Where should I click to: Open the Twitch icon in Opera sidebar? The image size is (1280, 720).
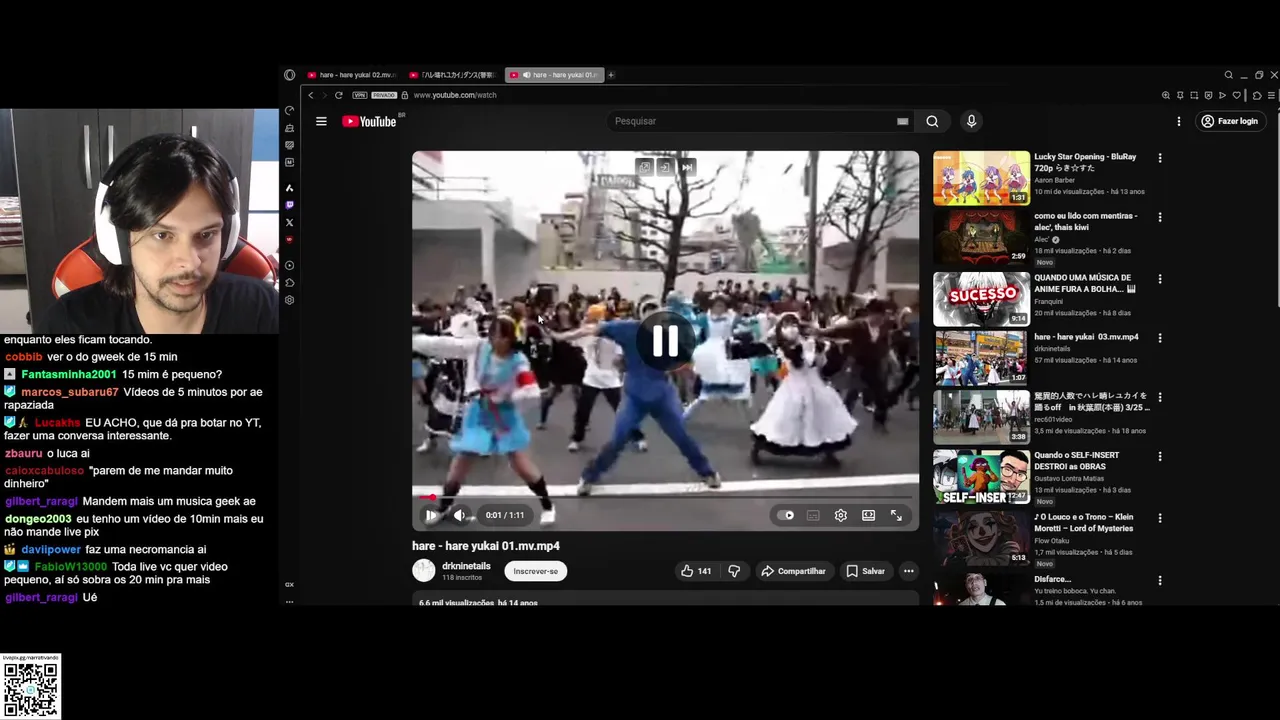click(x=289, y=205)
